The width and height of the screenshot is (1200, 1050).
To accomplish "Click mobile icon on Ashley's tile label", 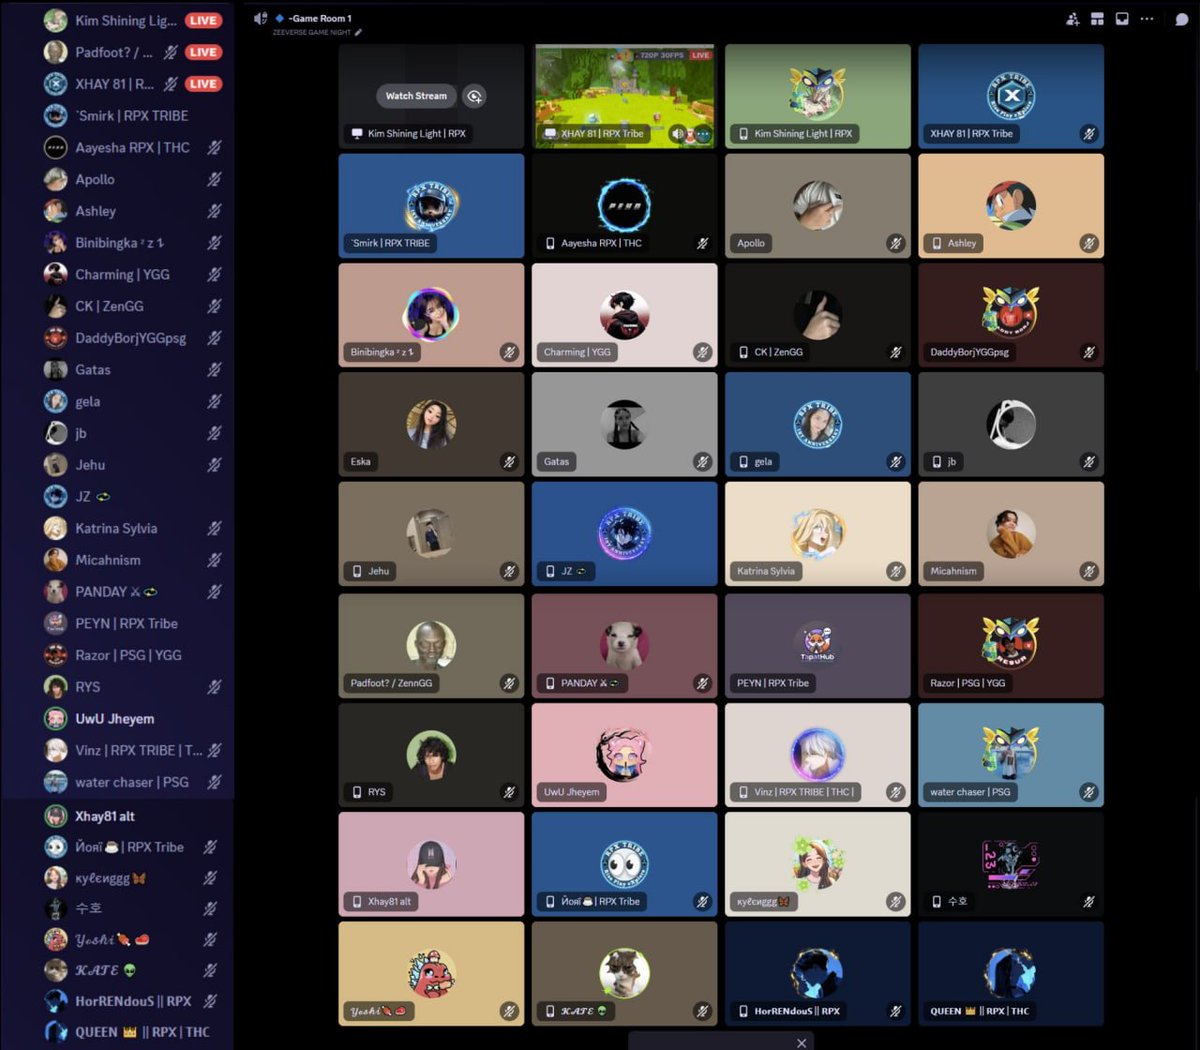I will click(937, 243).
